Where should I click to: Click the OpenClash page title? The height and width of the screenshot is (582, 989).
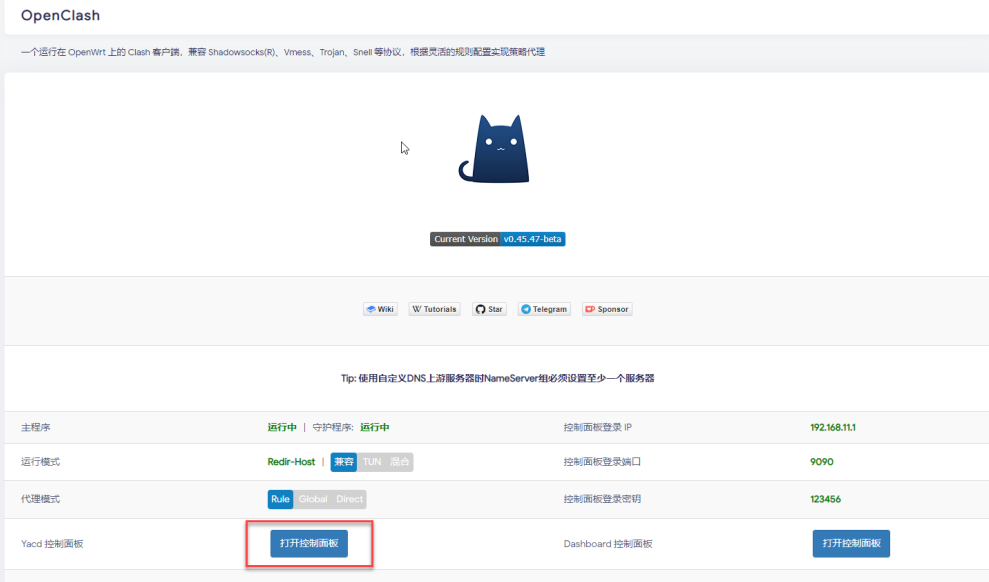click(60, 16)
